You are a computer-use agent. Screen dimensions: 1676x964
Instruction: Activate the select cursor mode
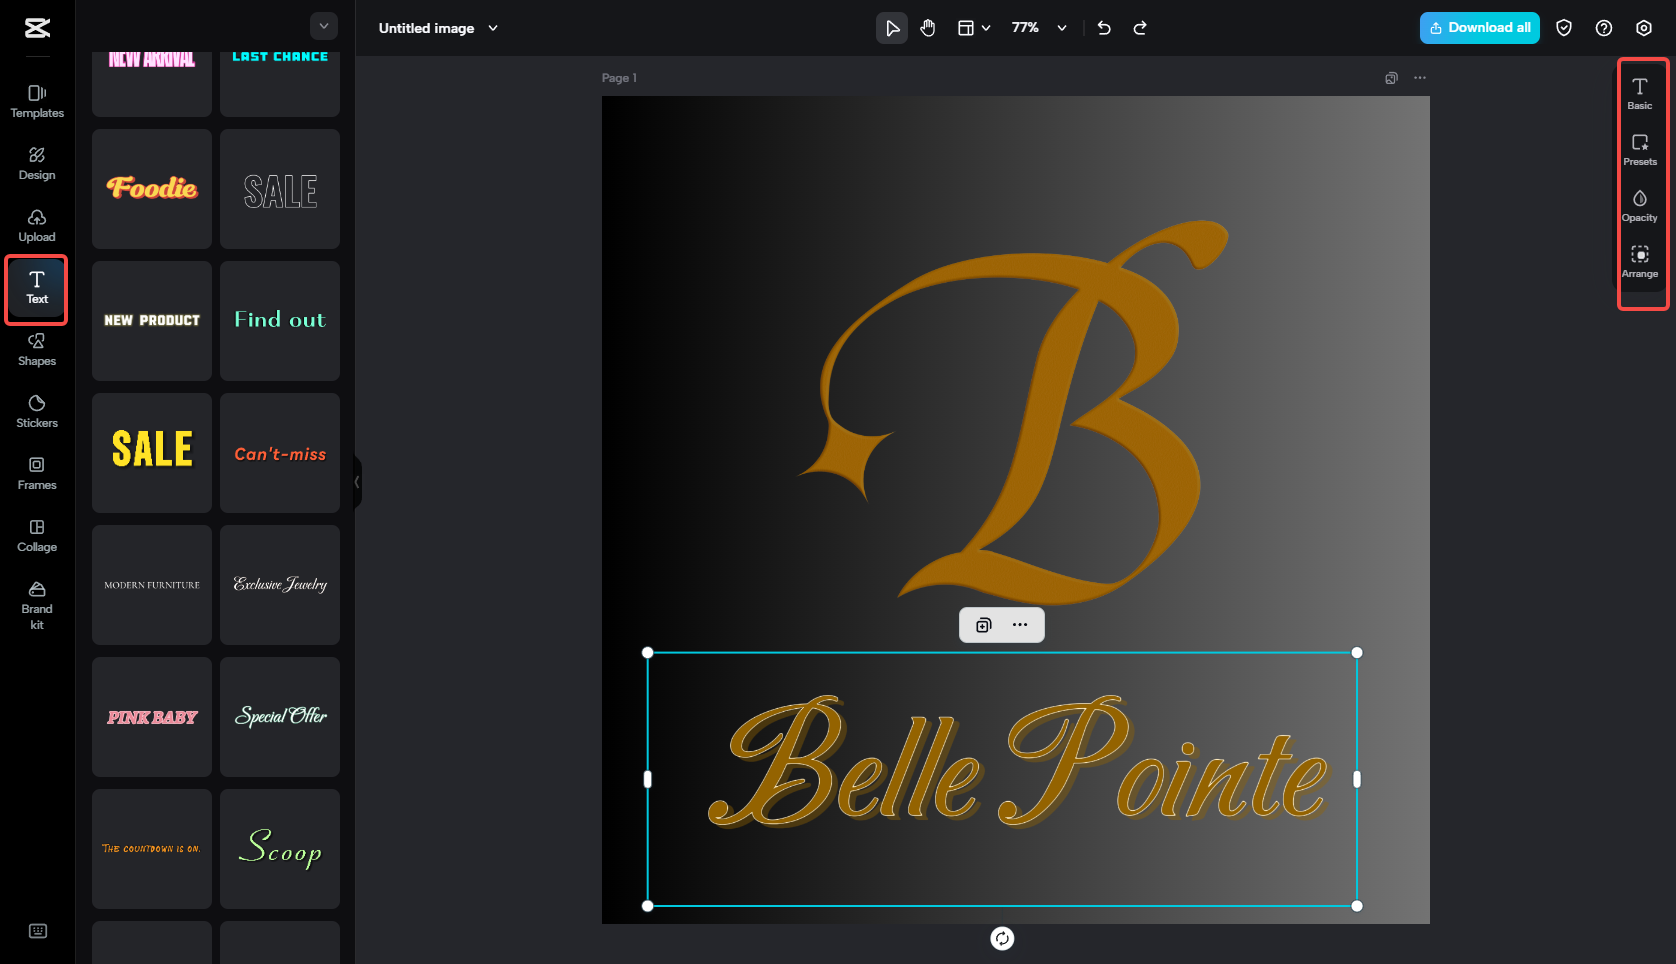(x=891, y=28)
